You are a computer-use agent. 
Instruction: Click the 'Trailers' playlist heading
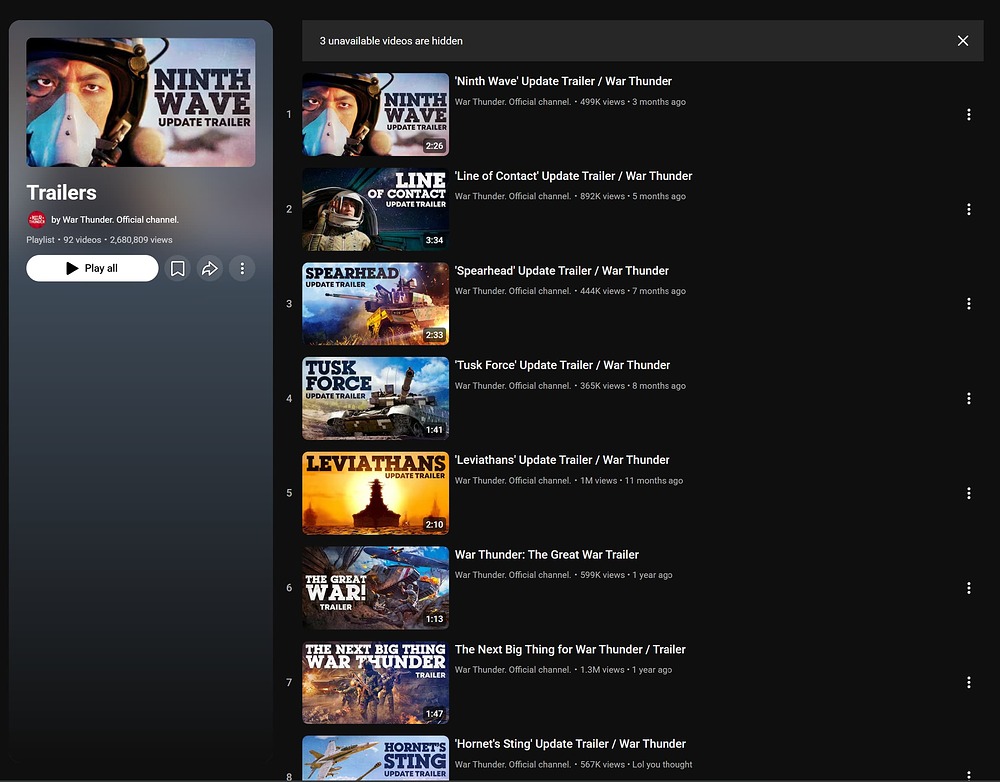[x=61, y=193]
